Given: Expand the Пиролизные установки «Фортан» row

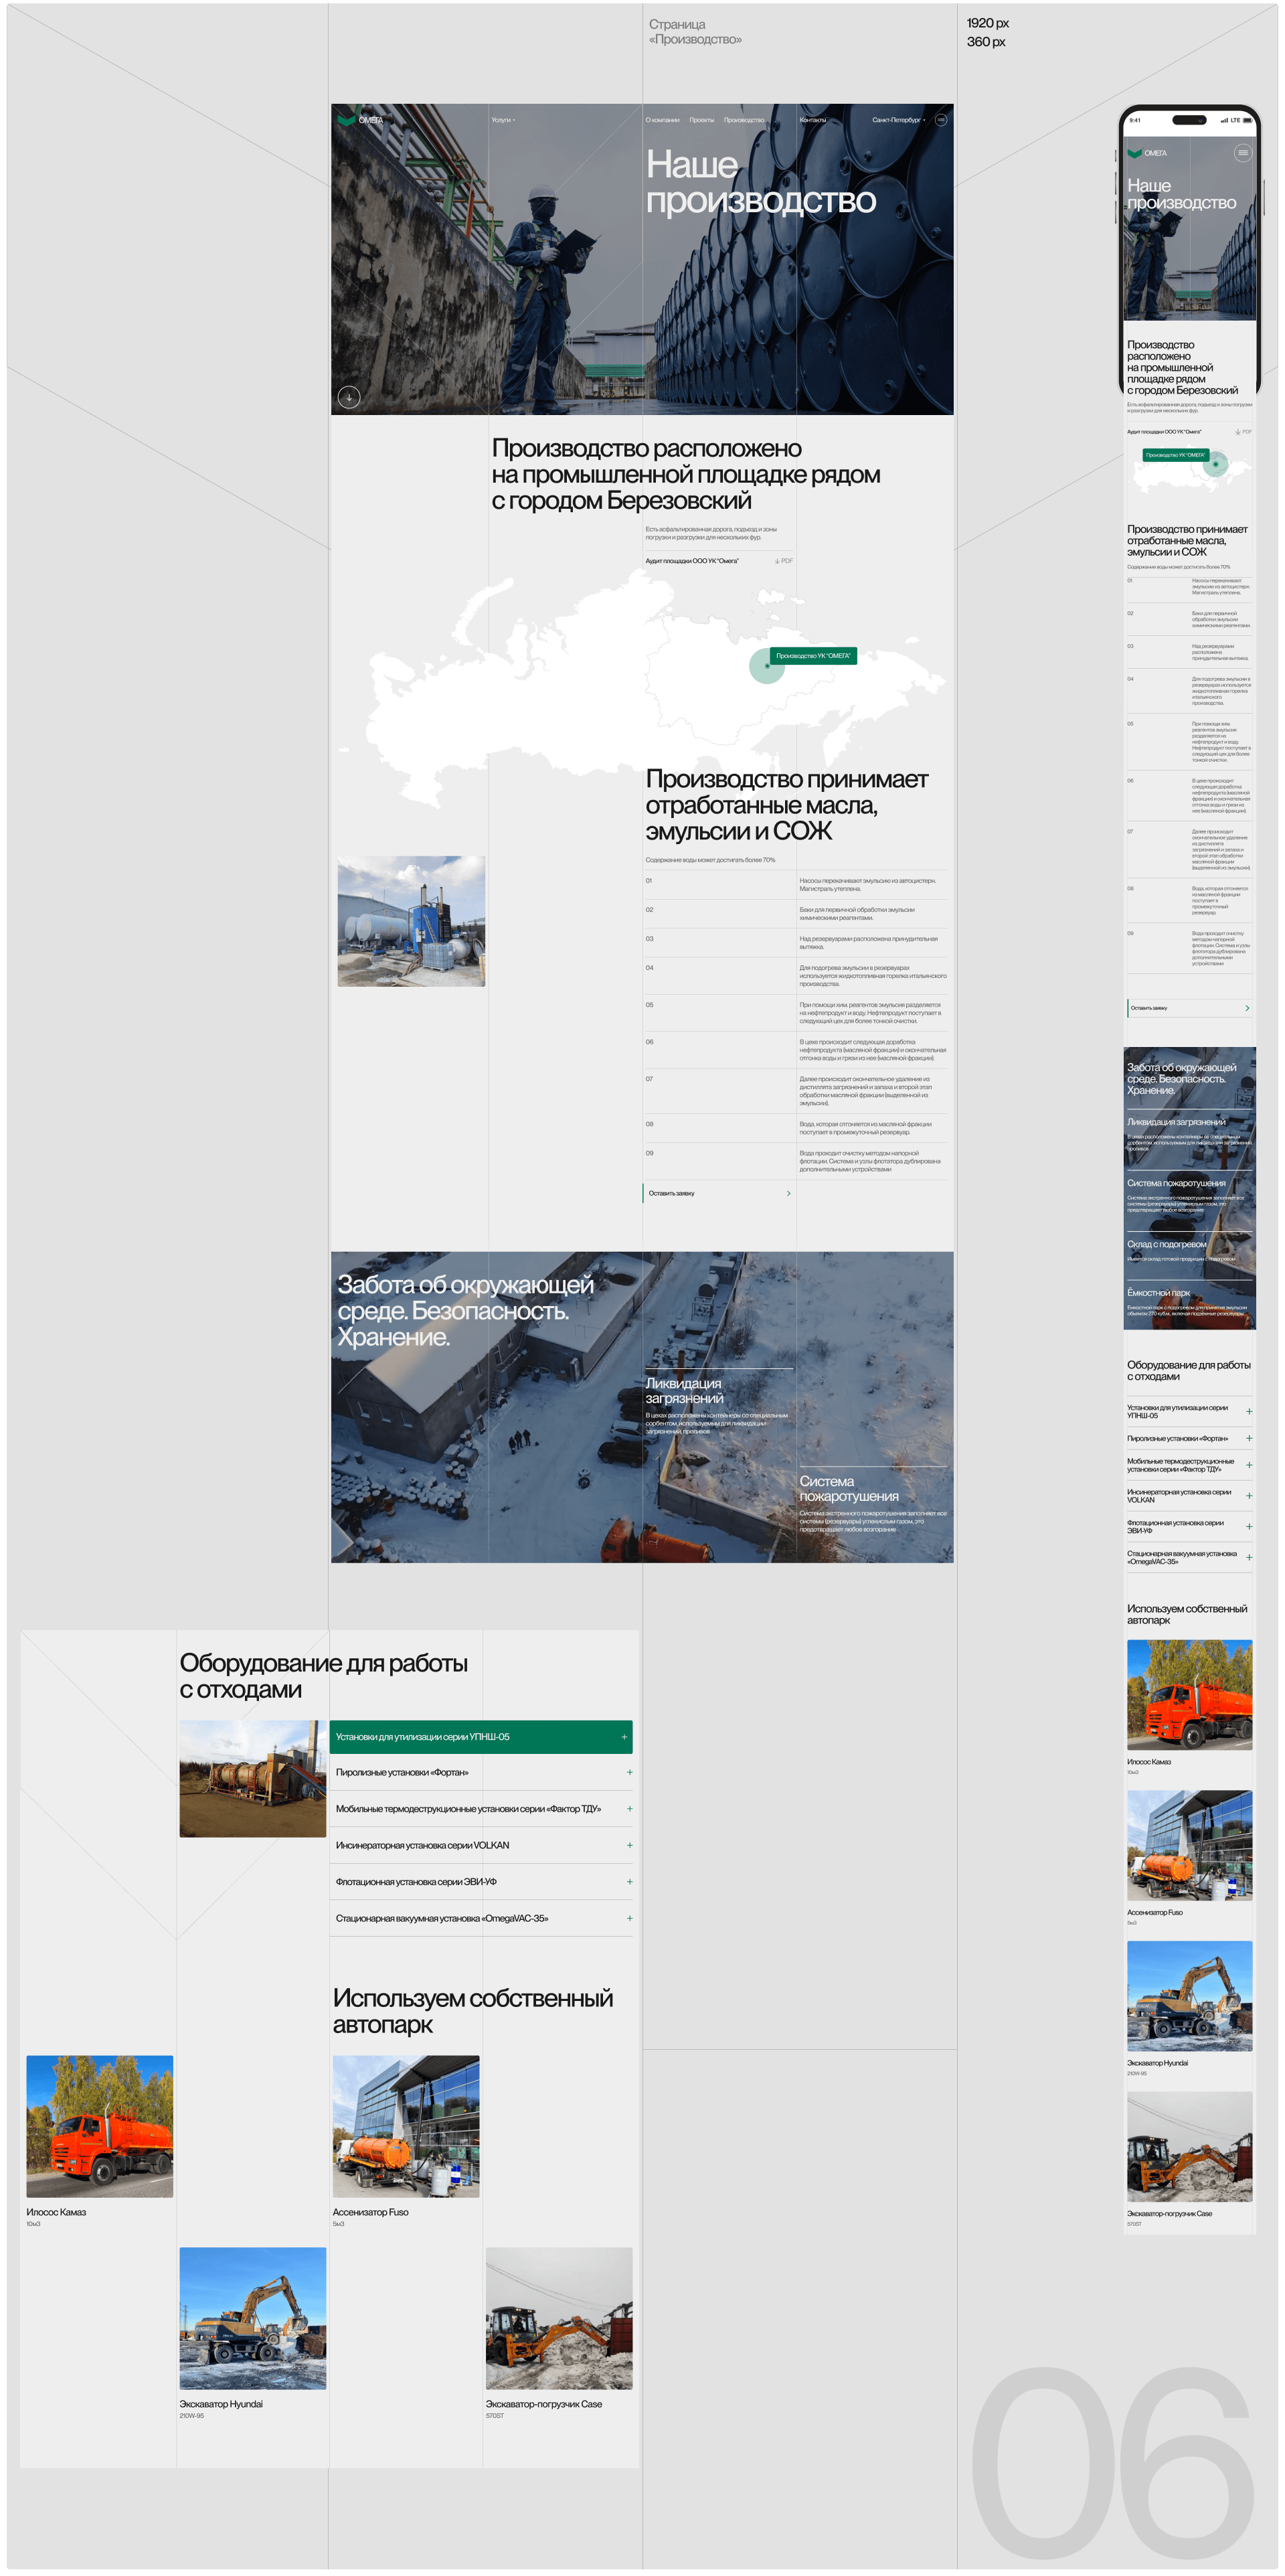Looking at the screenshot, I should tap(629, 1772).
